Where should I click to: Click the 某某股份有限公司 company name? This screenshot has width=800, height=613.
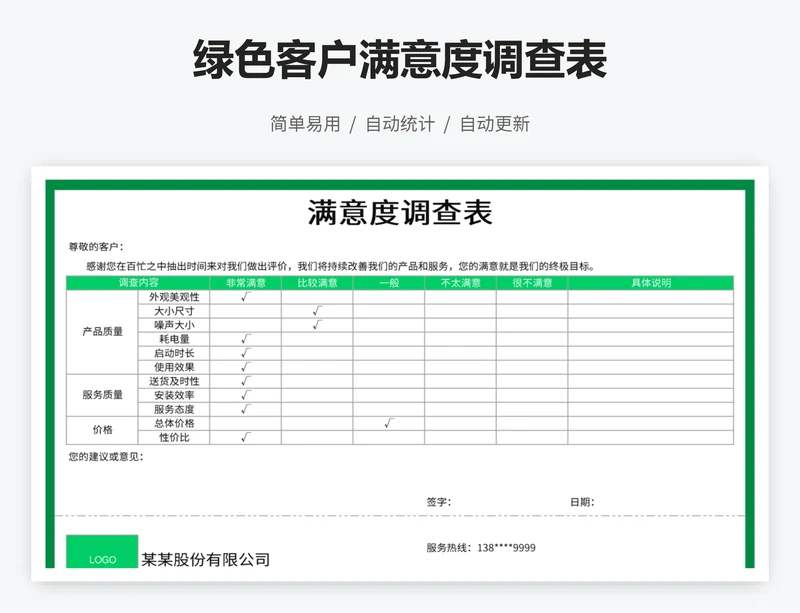205,560
